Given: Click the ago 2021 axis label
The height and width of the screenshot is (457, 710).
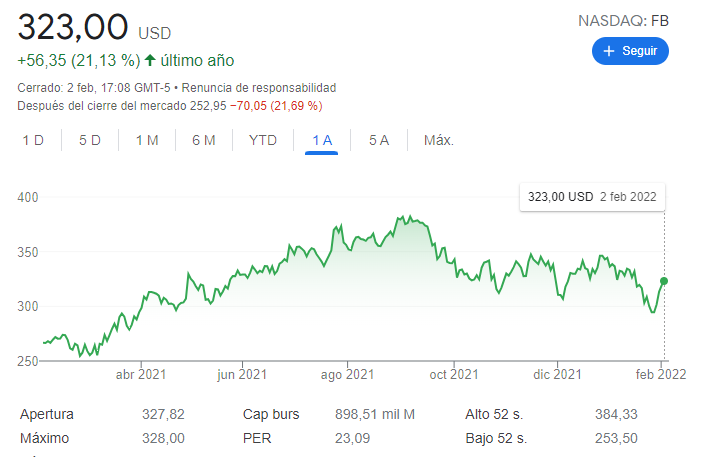Looking at the screenshot, I should pos(347,375).
